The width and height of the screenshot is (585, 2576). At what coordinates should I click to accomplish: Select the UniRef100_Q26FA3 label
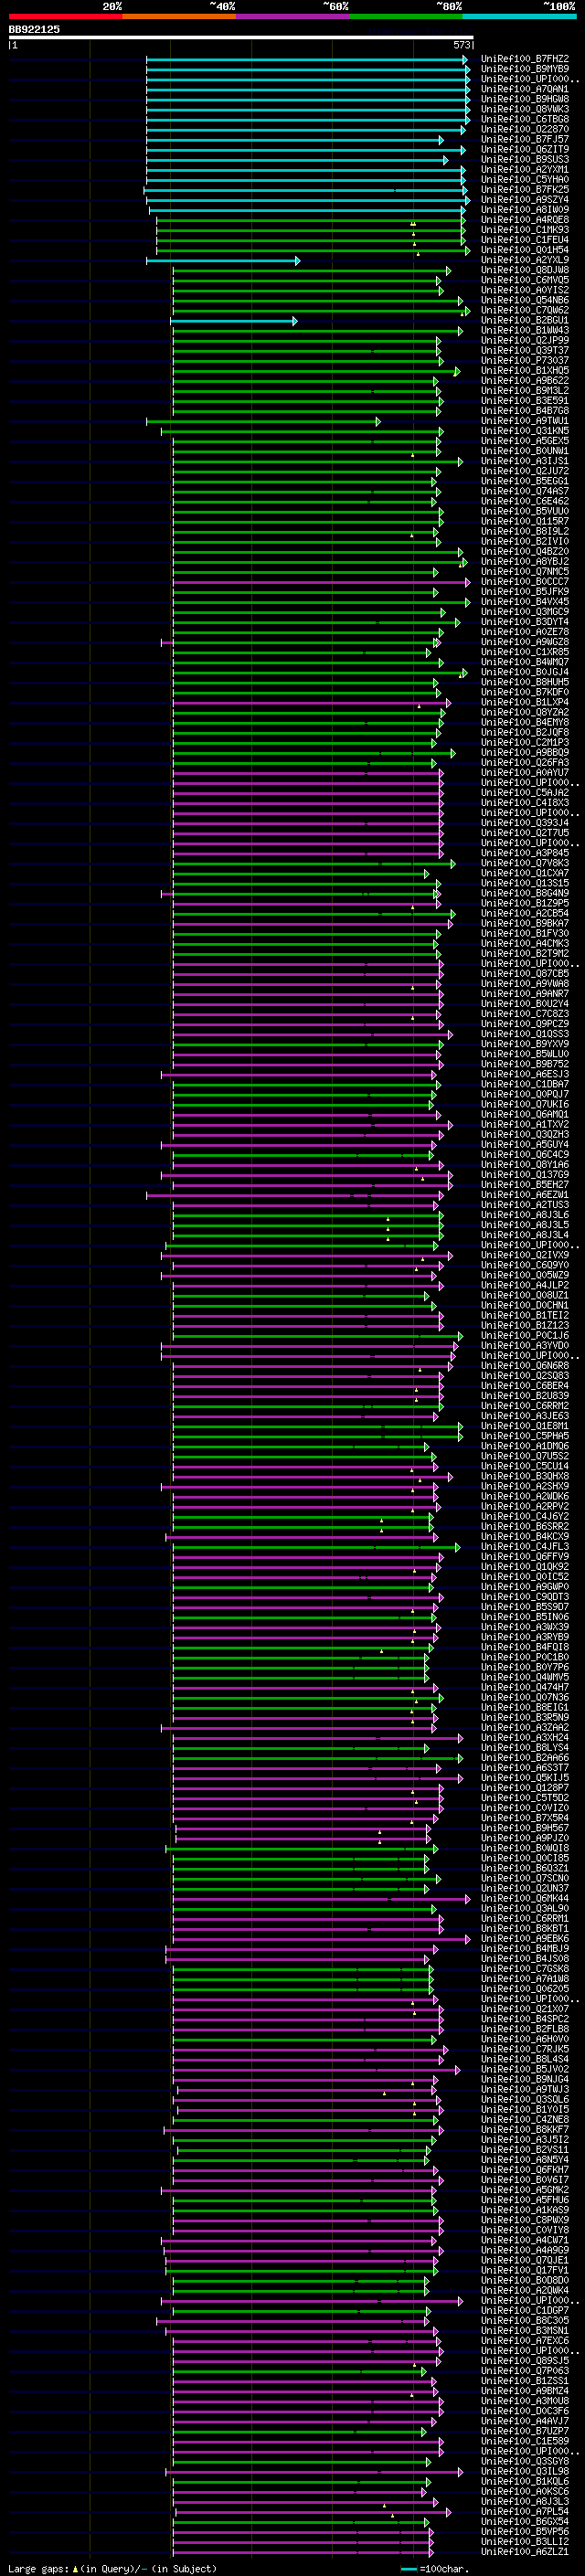coord(525,762)
